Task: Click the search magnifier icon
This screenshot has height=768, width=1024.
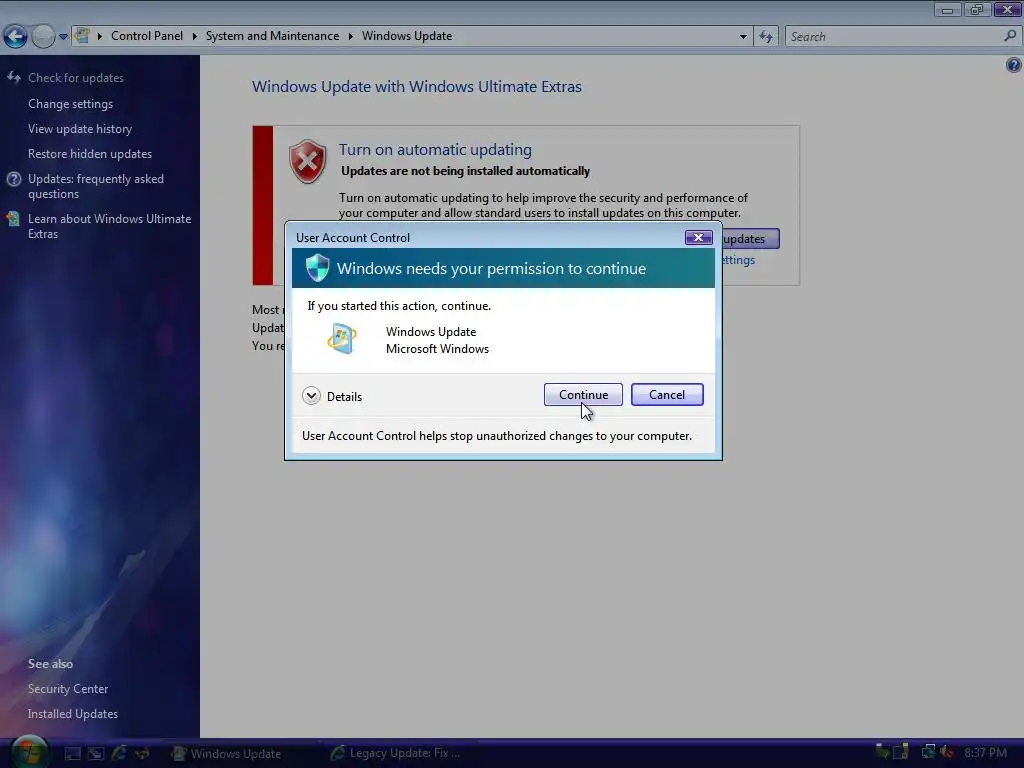Action: pos(1010,36)
